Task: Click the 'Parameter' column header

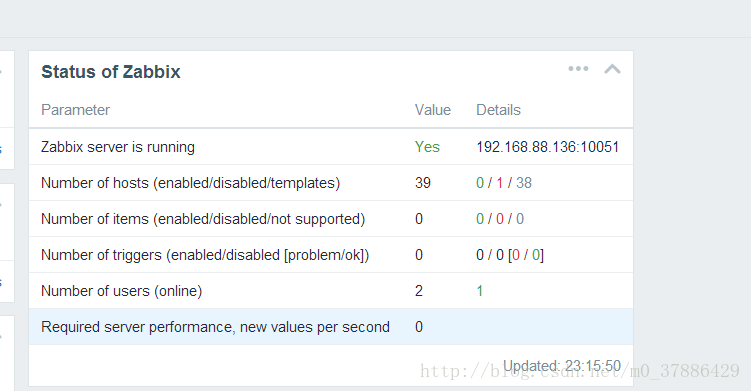Action: pos(76,110)
